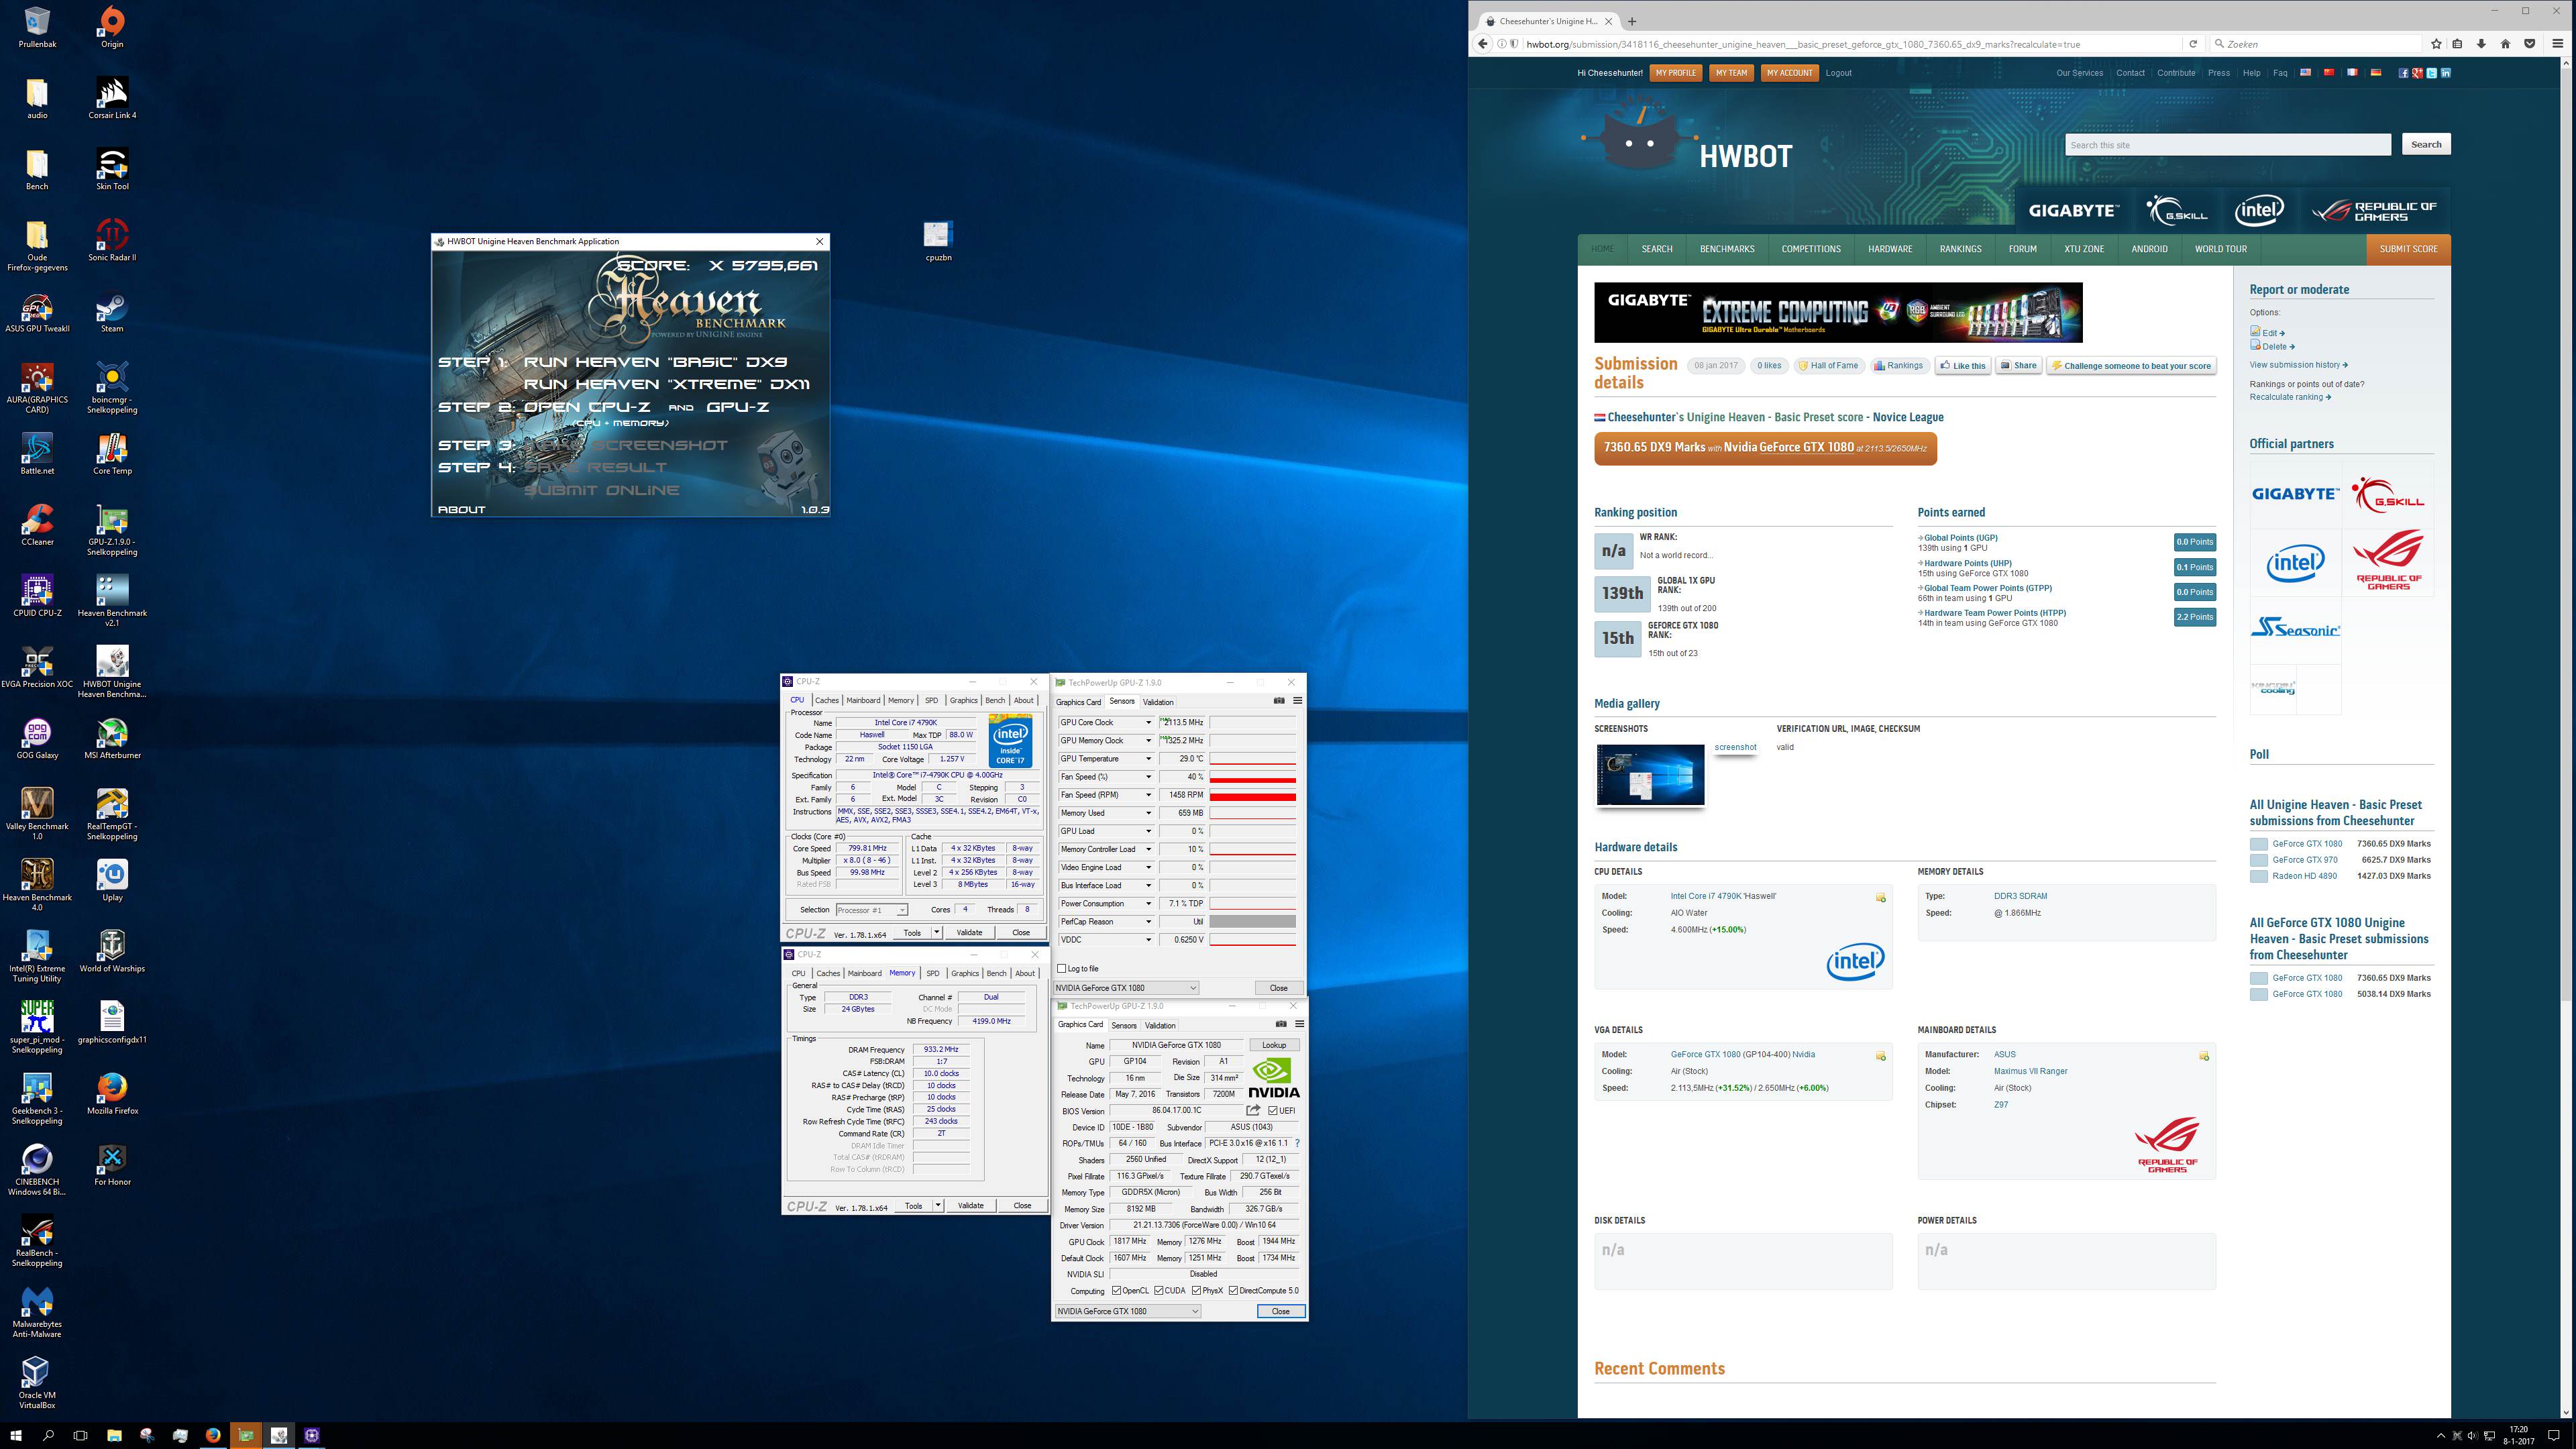The image size is (2576, 1449).
Task: Expand the Fan Speed (RPM) sensor dropdown
Action: point(1148,795)
